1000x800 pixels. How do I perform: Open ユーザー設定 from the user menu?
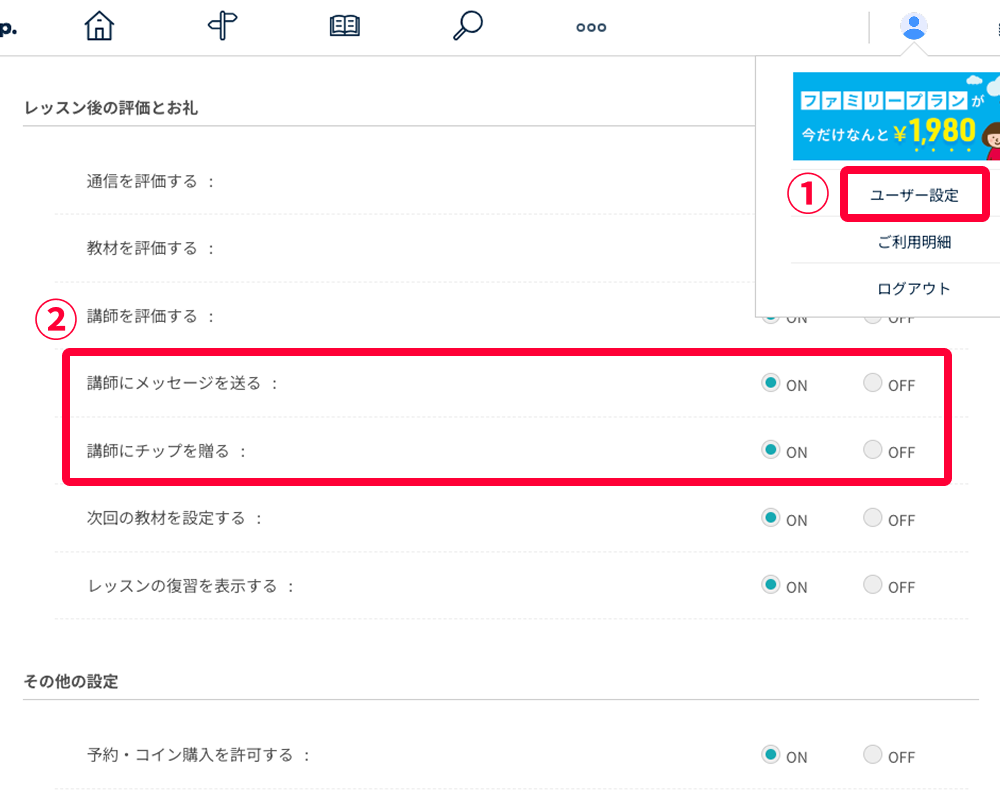pyautogui.click(x=916, y=195)
